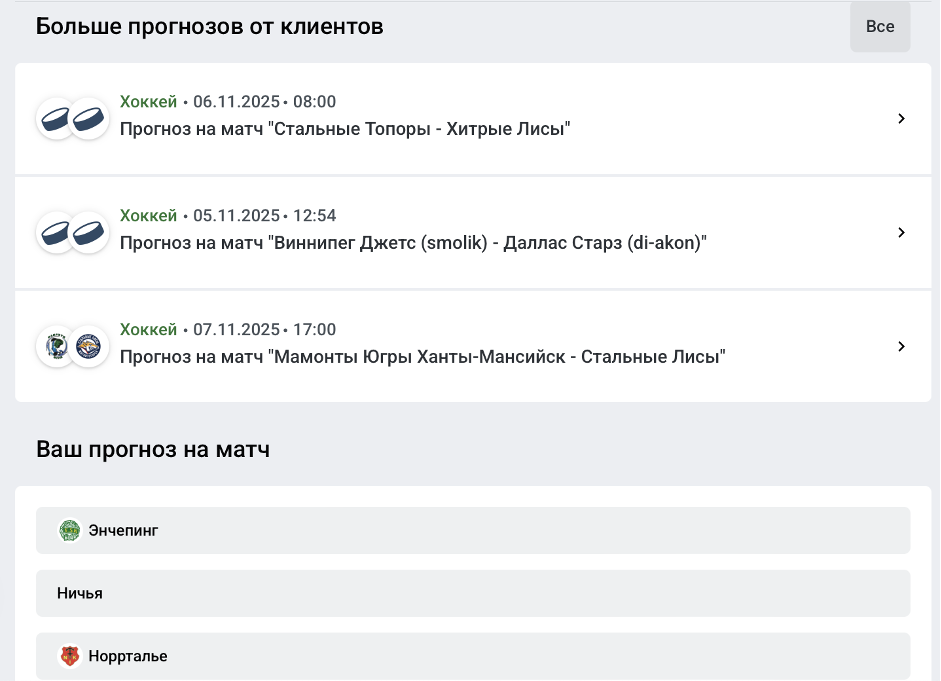This screenshot has height=681, width=941.
Task: Open the "Виннипег Джетс - Даллас Старз" forecast title
Action: click(413, 243)
